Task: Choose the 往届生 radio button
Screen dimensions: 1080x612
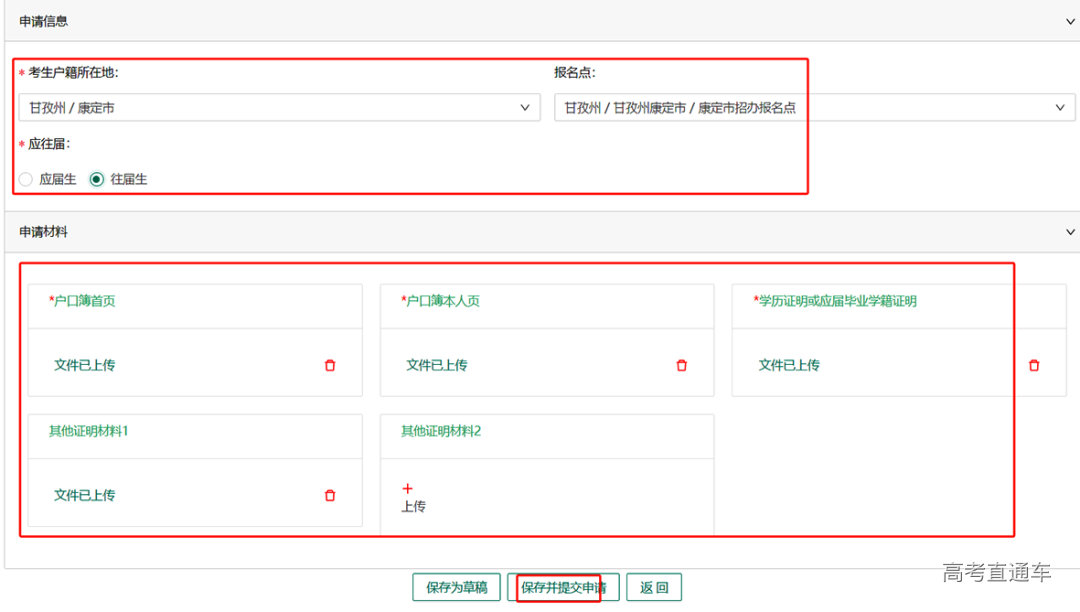Action: click(x=97, y=180)
